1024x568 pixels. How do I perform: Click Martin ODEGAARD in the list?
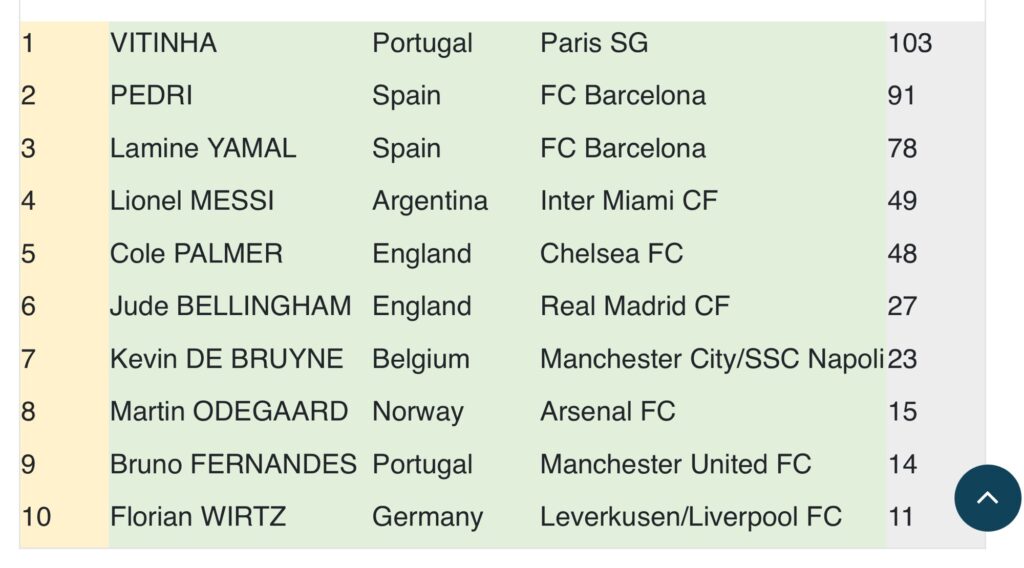coord(229,412)
